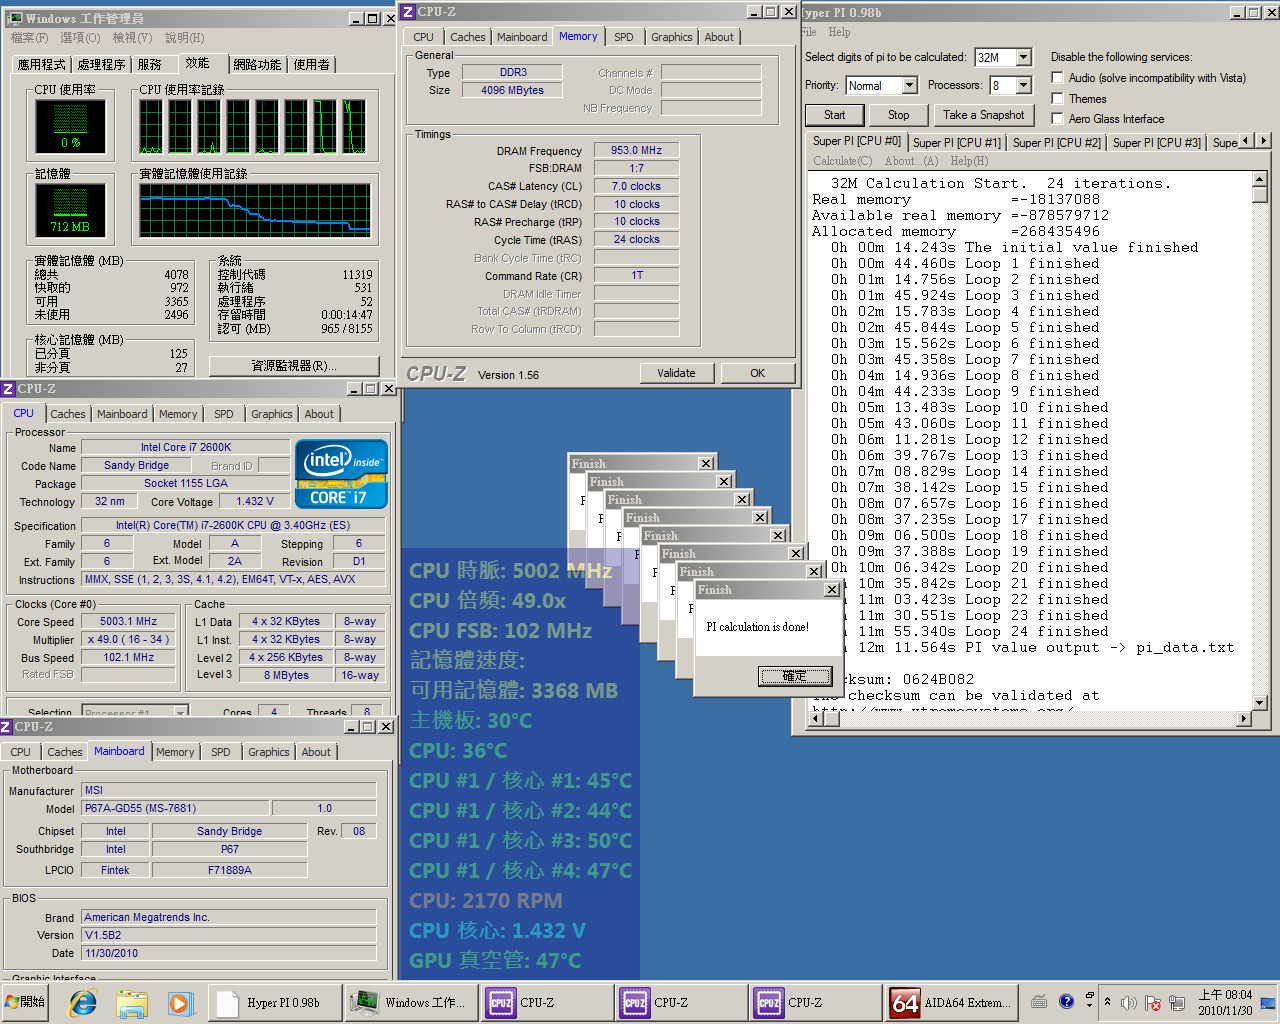Click the left tab-scroll arrow in Hyper PI
Screen dimensions: 1280x1024
[x=1247, y=141]
